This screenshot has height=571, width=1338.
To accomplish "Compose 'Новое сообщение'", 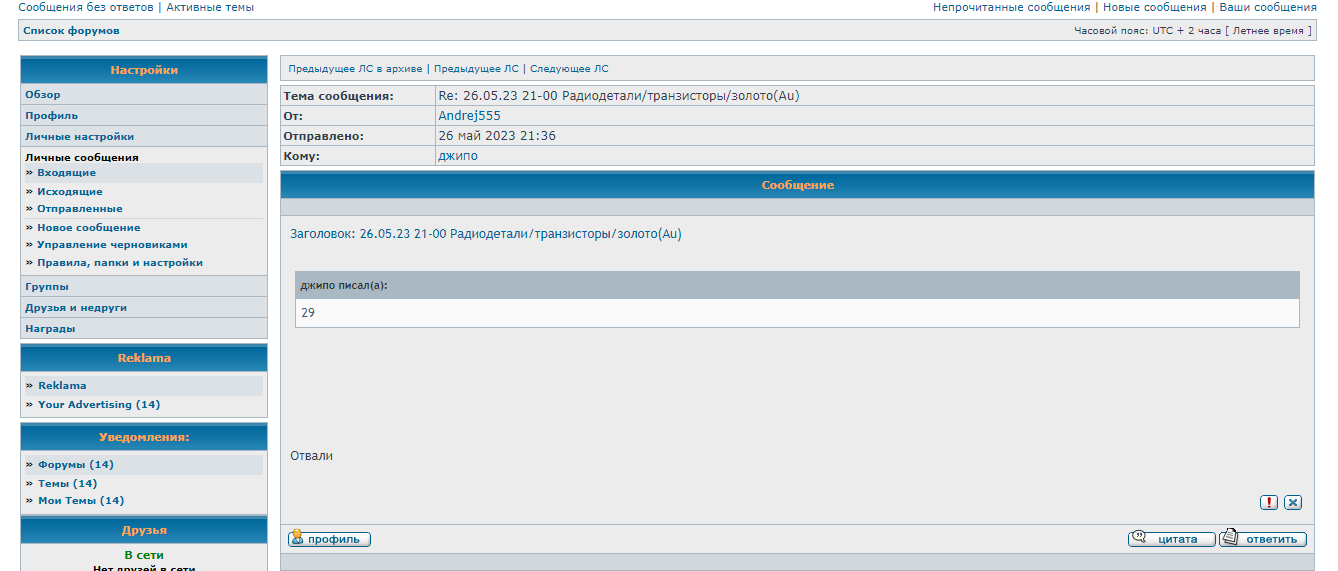I will [89, 227].
